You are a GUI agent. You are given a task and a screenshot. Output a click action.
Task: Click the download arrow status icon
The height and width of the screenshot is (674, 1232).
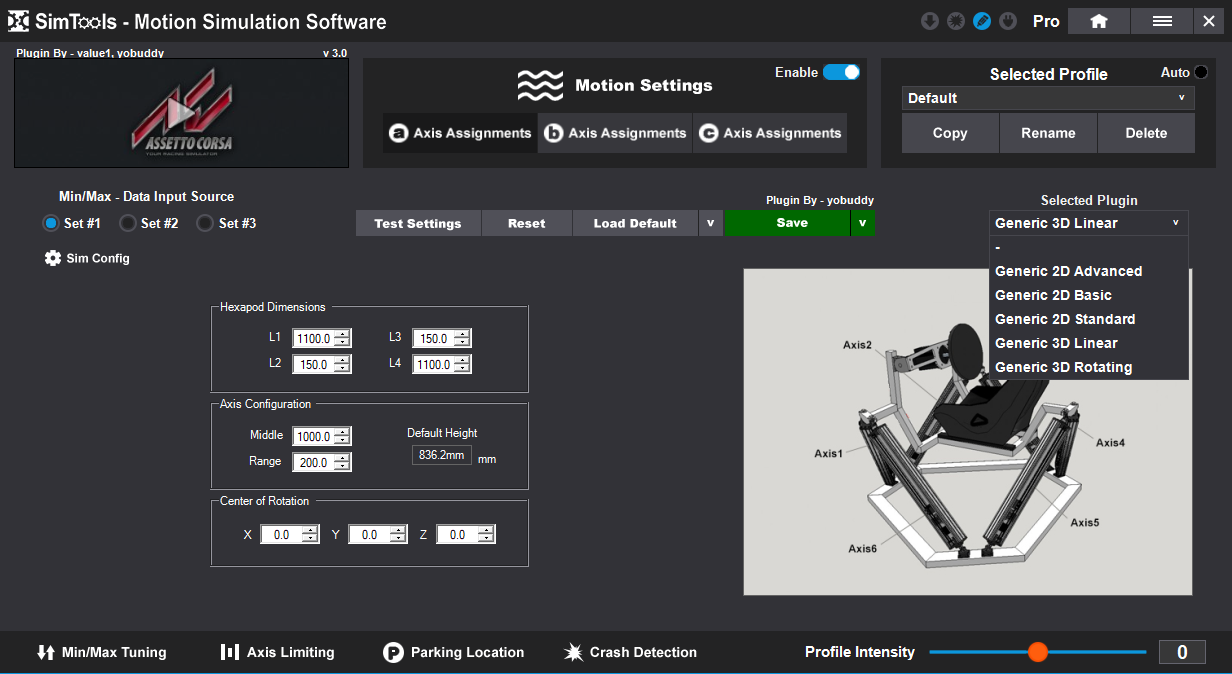(930, 21)
